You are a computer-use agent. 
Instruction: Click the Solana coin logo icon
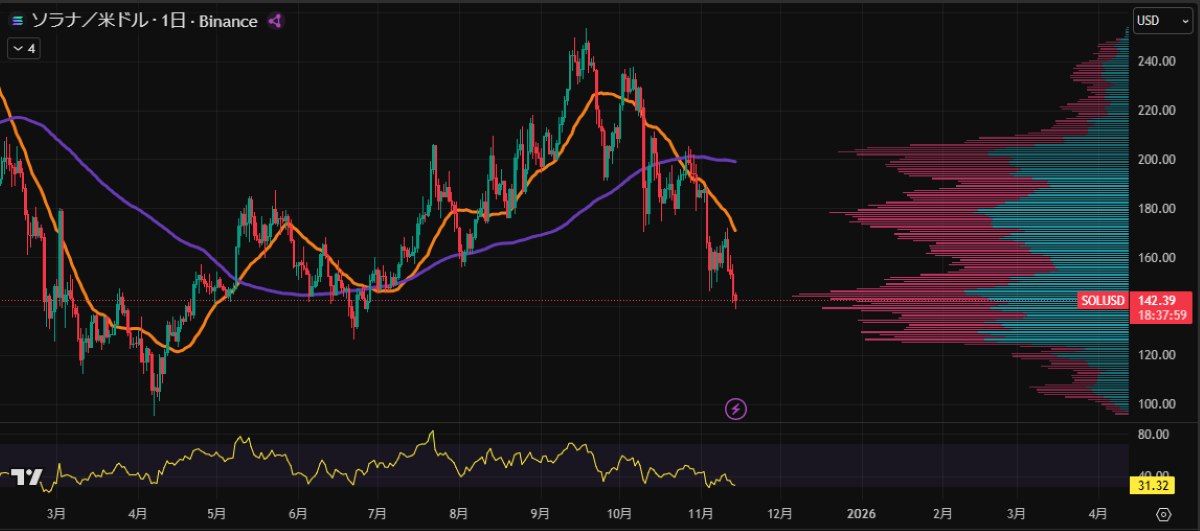click(x=18, y=21)
